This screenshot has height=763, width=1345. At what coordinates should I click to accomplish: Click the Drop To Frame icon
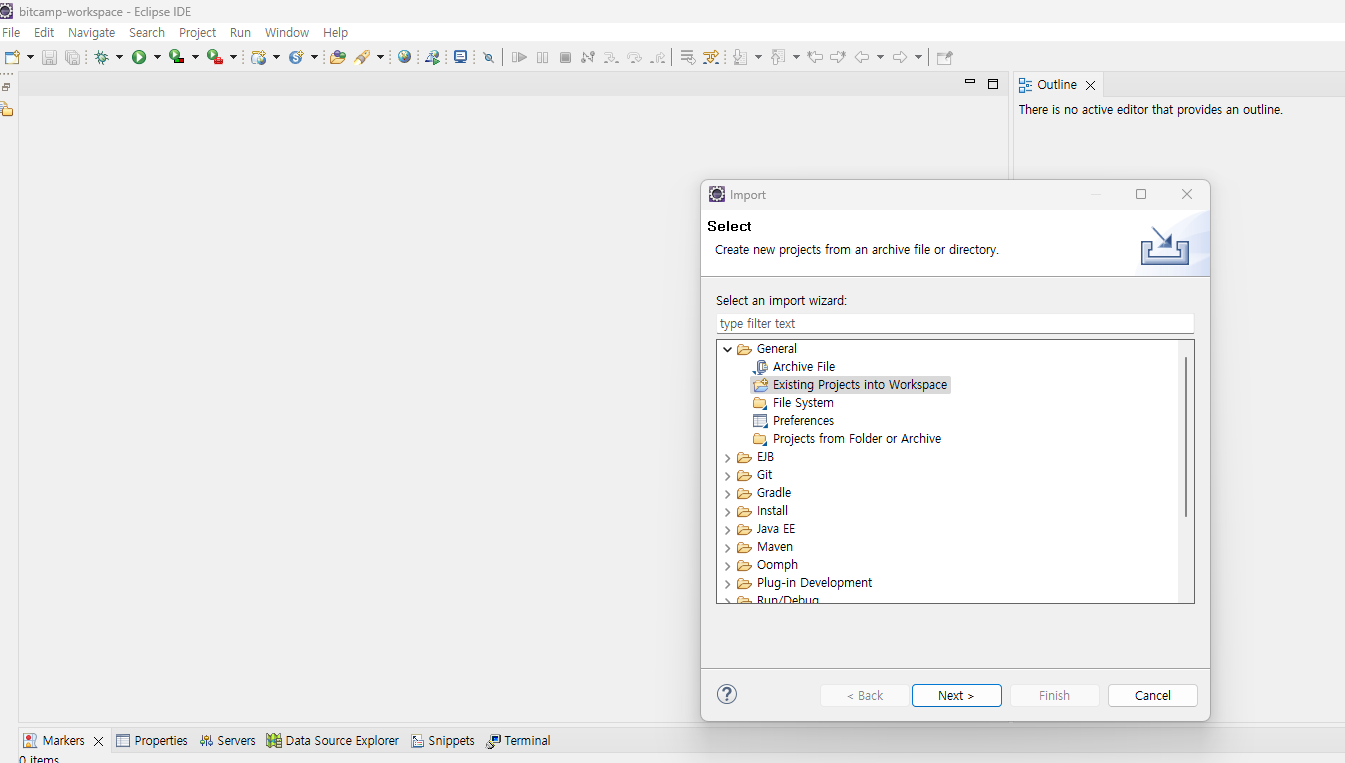point(688,57)
